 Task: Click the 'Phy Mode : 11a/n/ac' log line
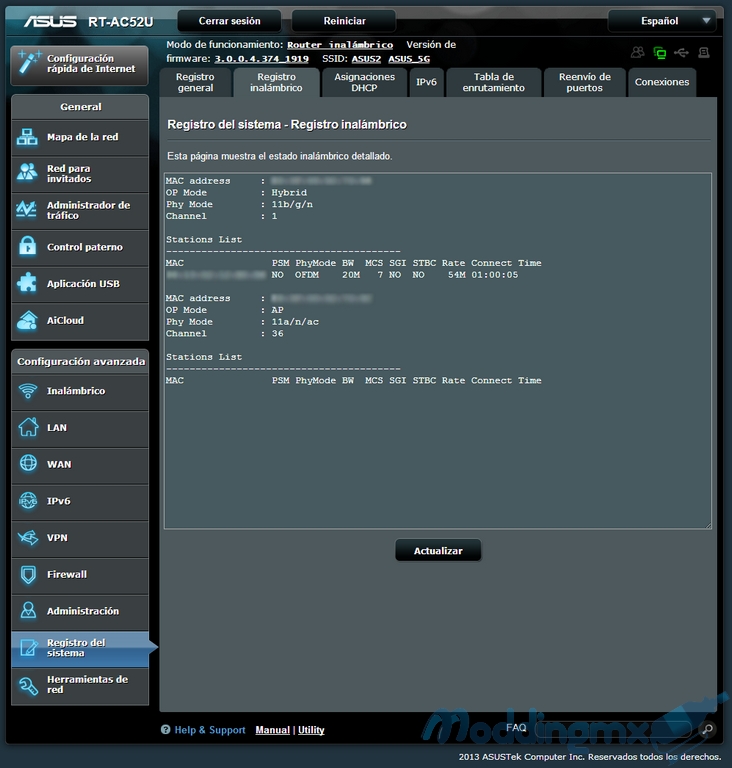point(242,322)
